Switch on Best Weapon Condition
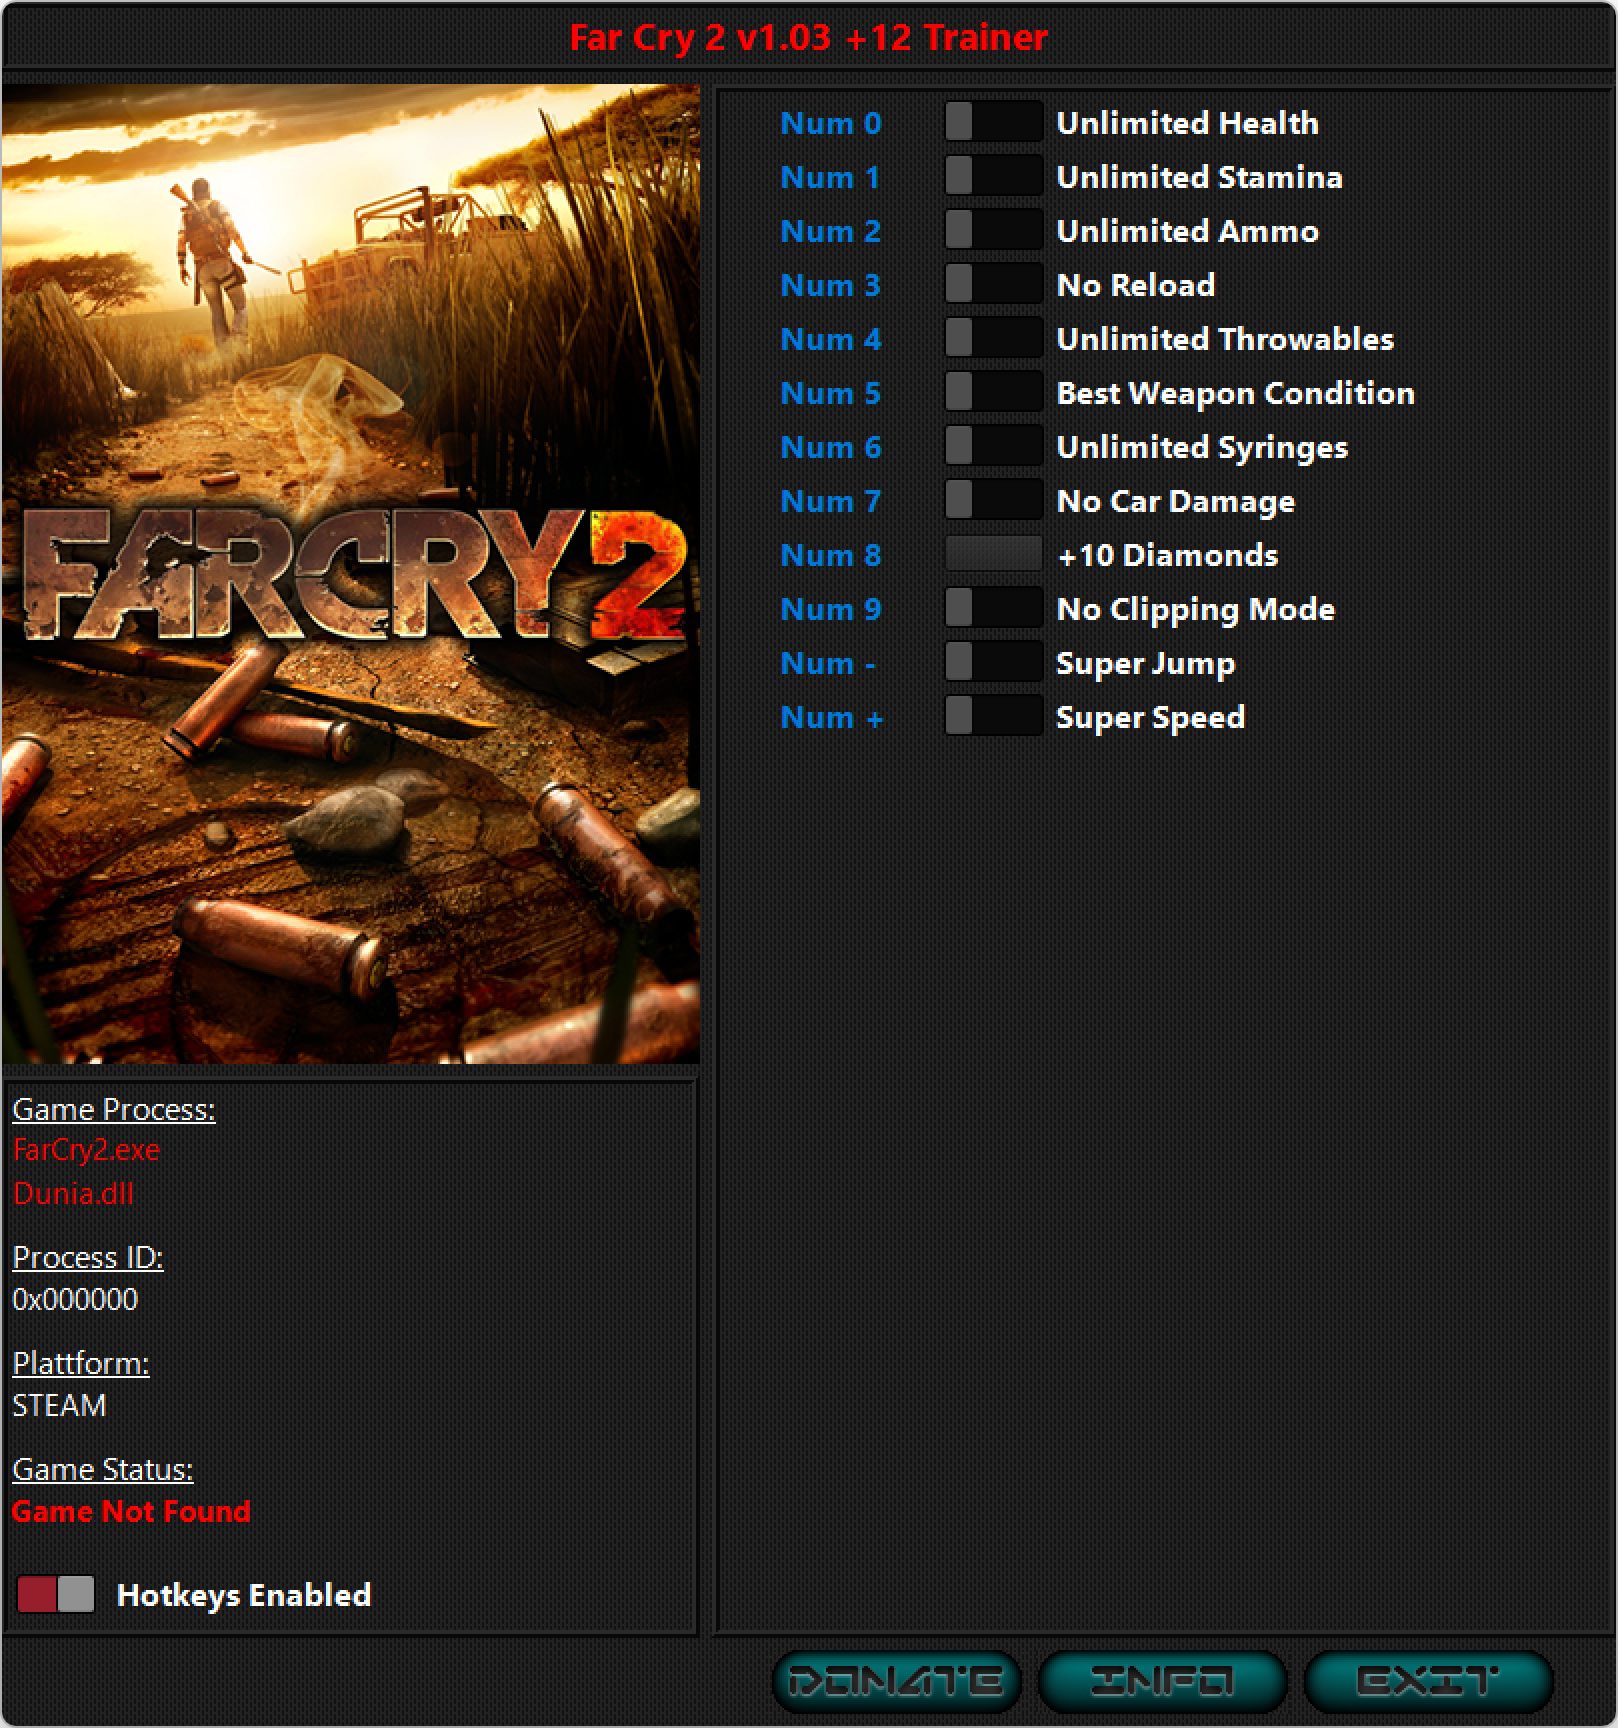1618x1728 pixels. (x=993, y=393)
